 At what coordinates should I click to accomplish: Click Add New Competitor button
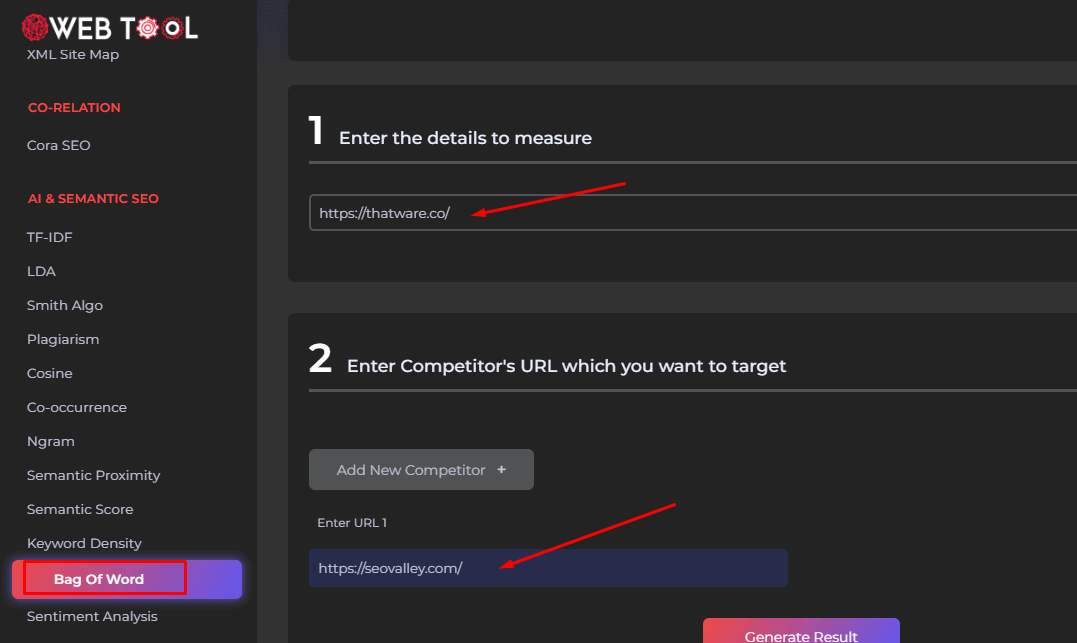coord(421,470)
